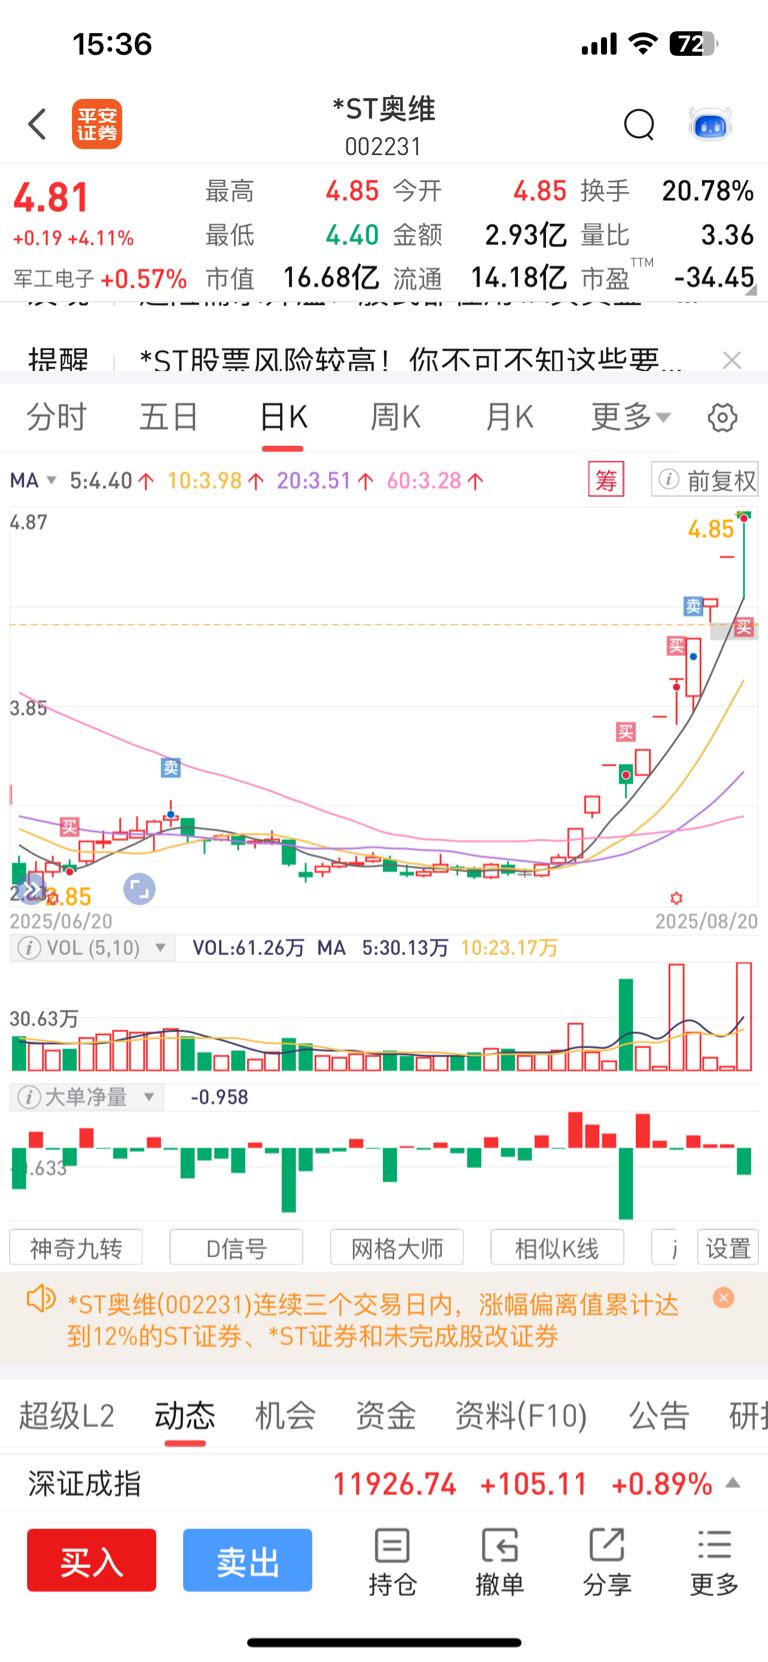Expand chart with the fullscreen icon

pyautogui.click(x=139, y=889)
